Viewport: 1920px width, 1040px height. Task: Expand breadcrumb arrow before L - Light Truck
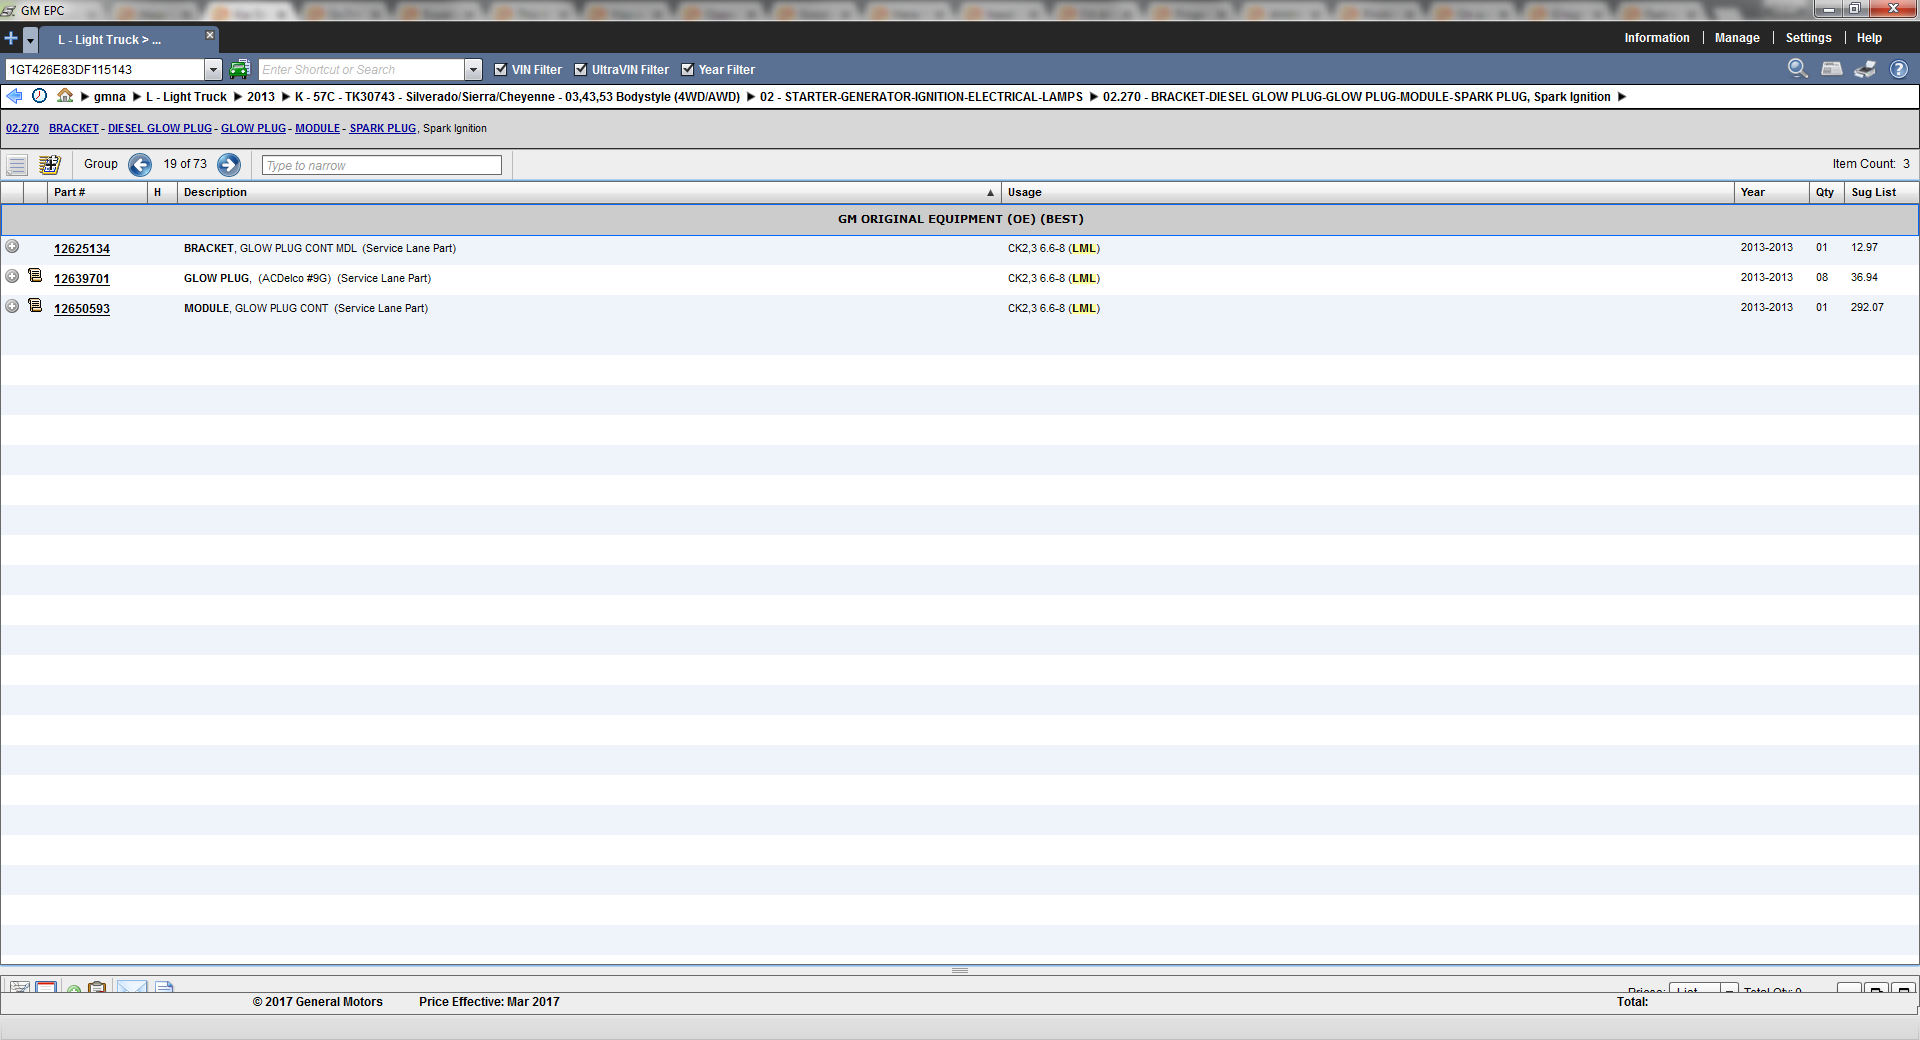(x=137, y=97)
